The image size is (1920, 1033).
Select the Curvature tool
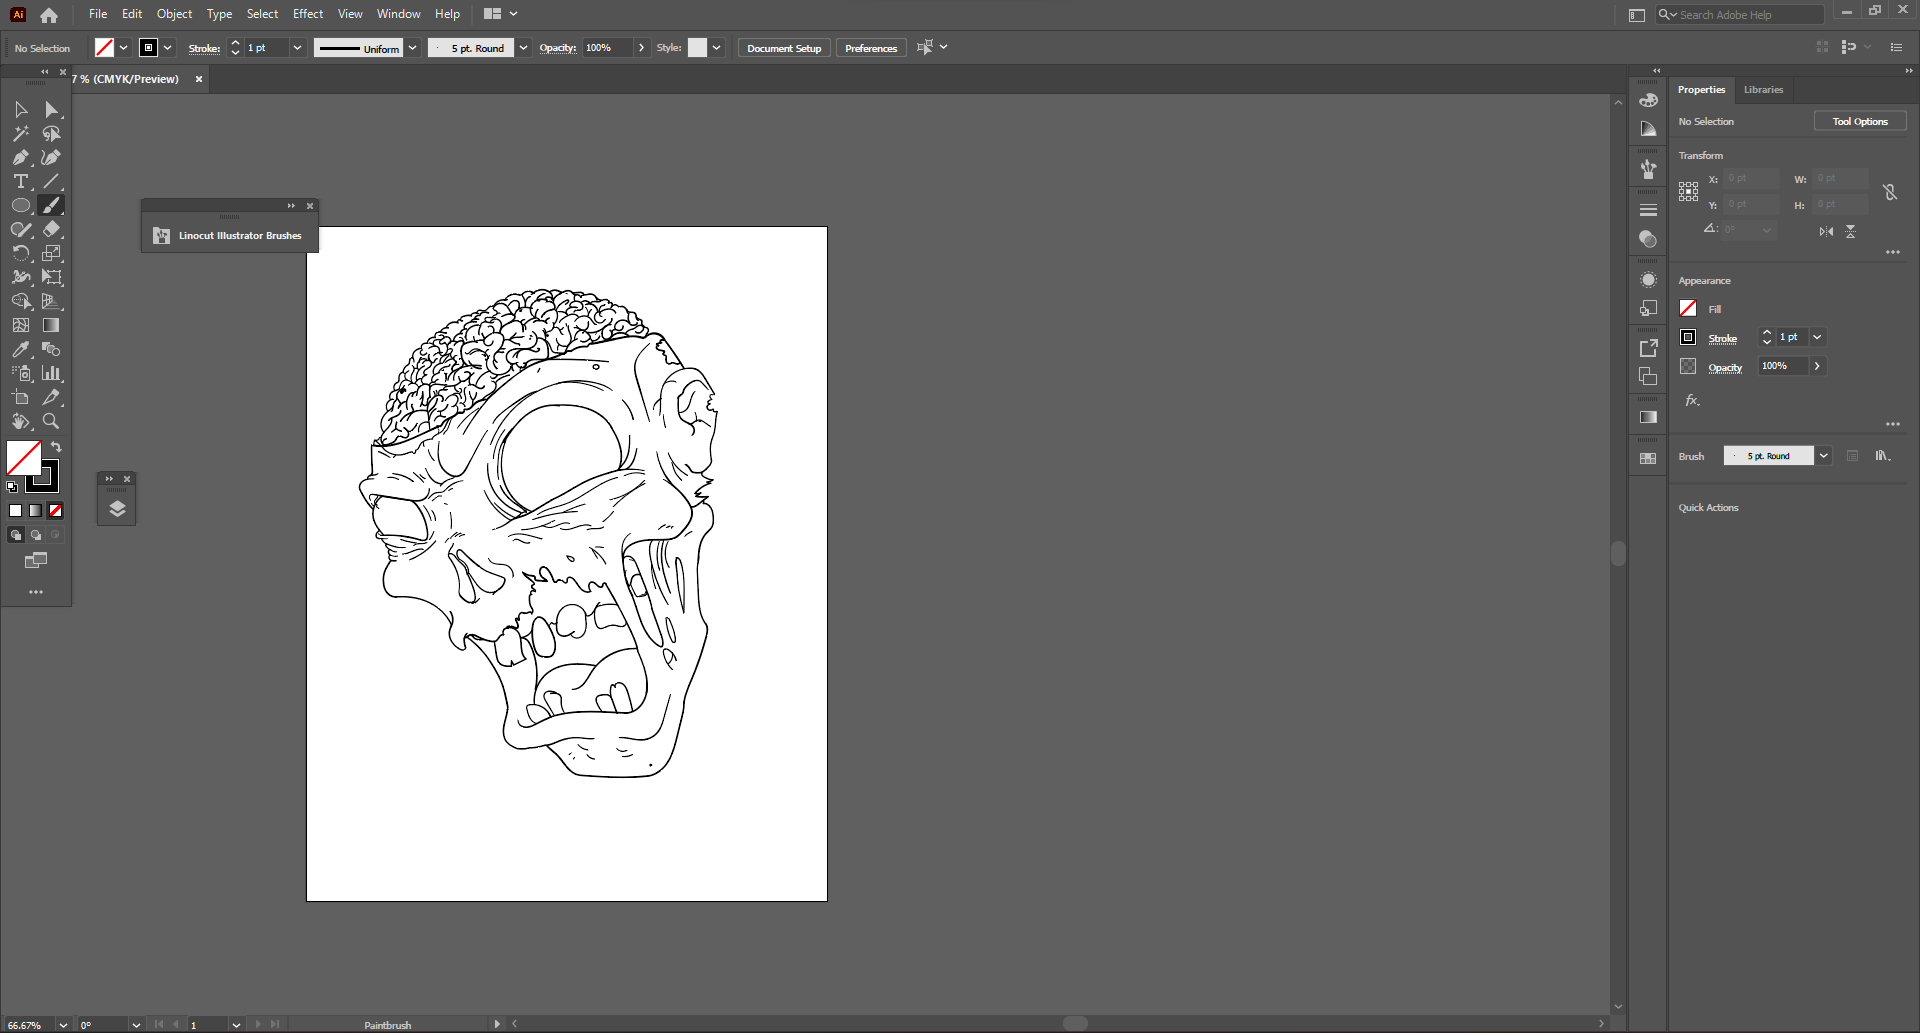click(51, 157)
